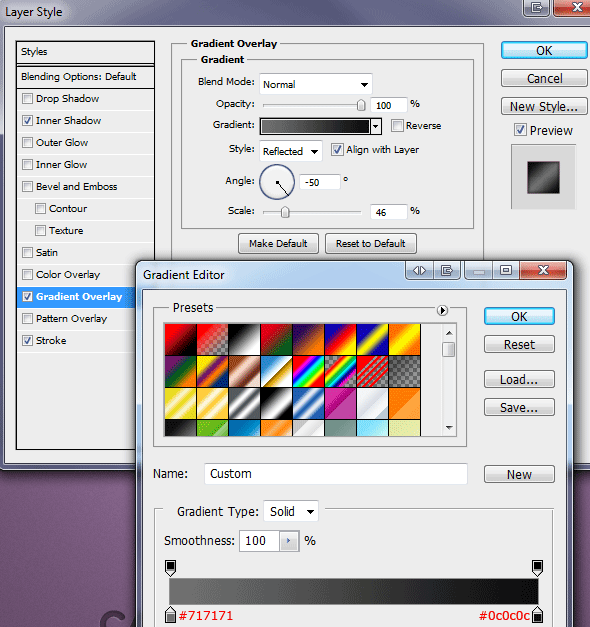Click the angle dial control
The width and height of the screenshot is (590, 627).
pos(277,182)
